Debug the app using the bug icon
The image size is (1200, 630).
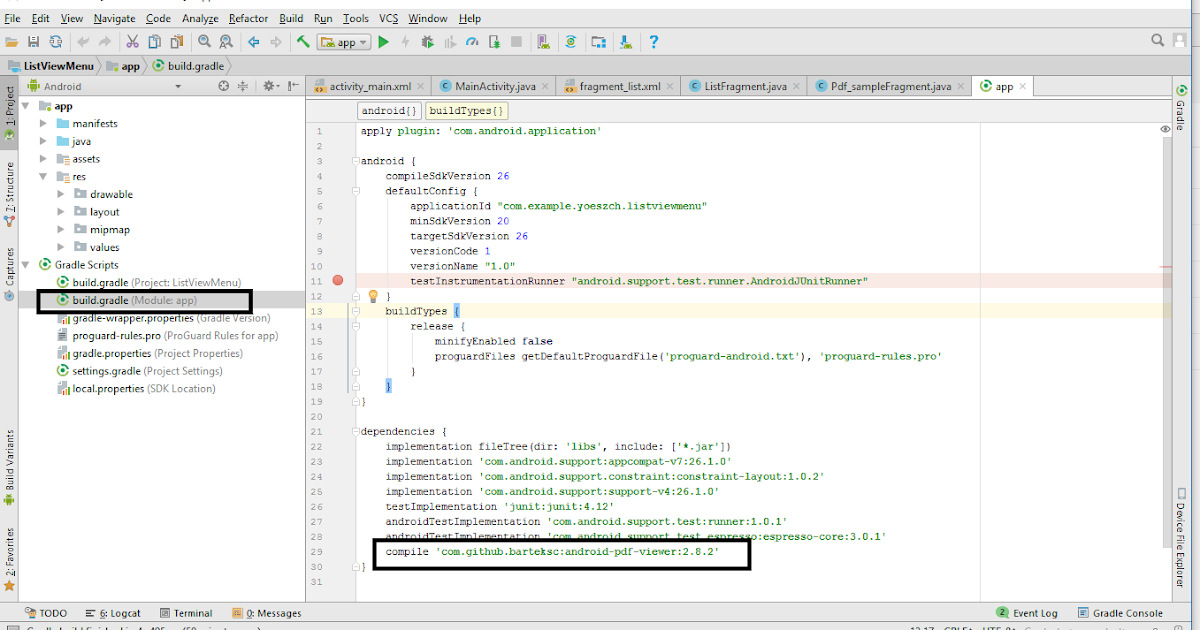tap(428, 42)
